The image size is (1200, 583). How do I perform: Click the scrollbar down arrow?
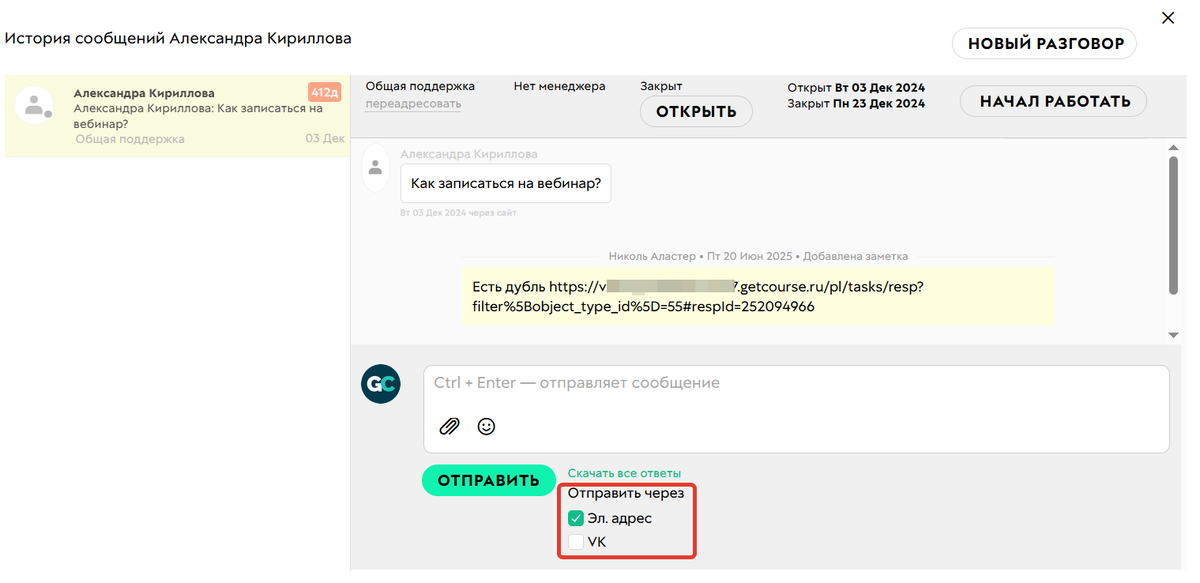pos(1174,335)
